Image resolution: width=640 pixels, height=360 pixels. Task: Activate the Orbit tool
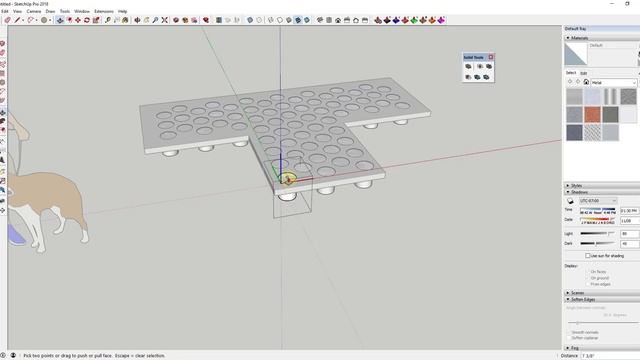(137, 20)
